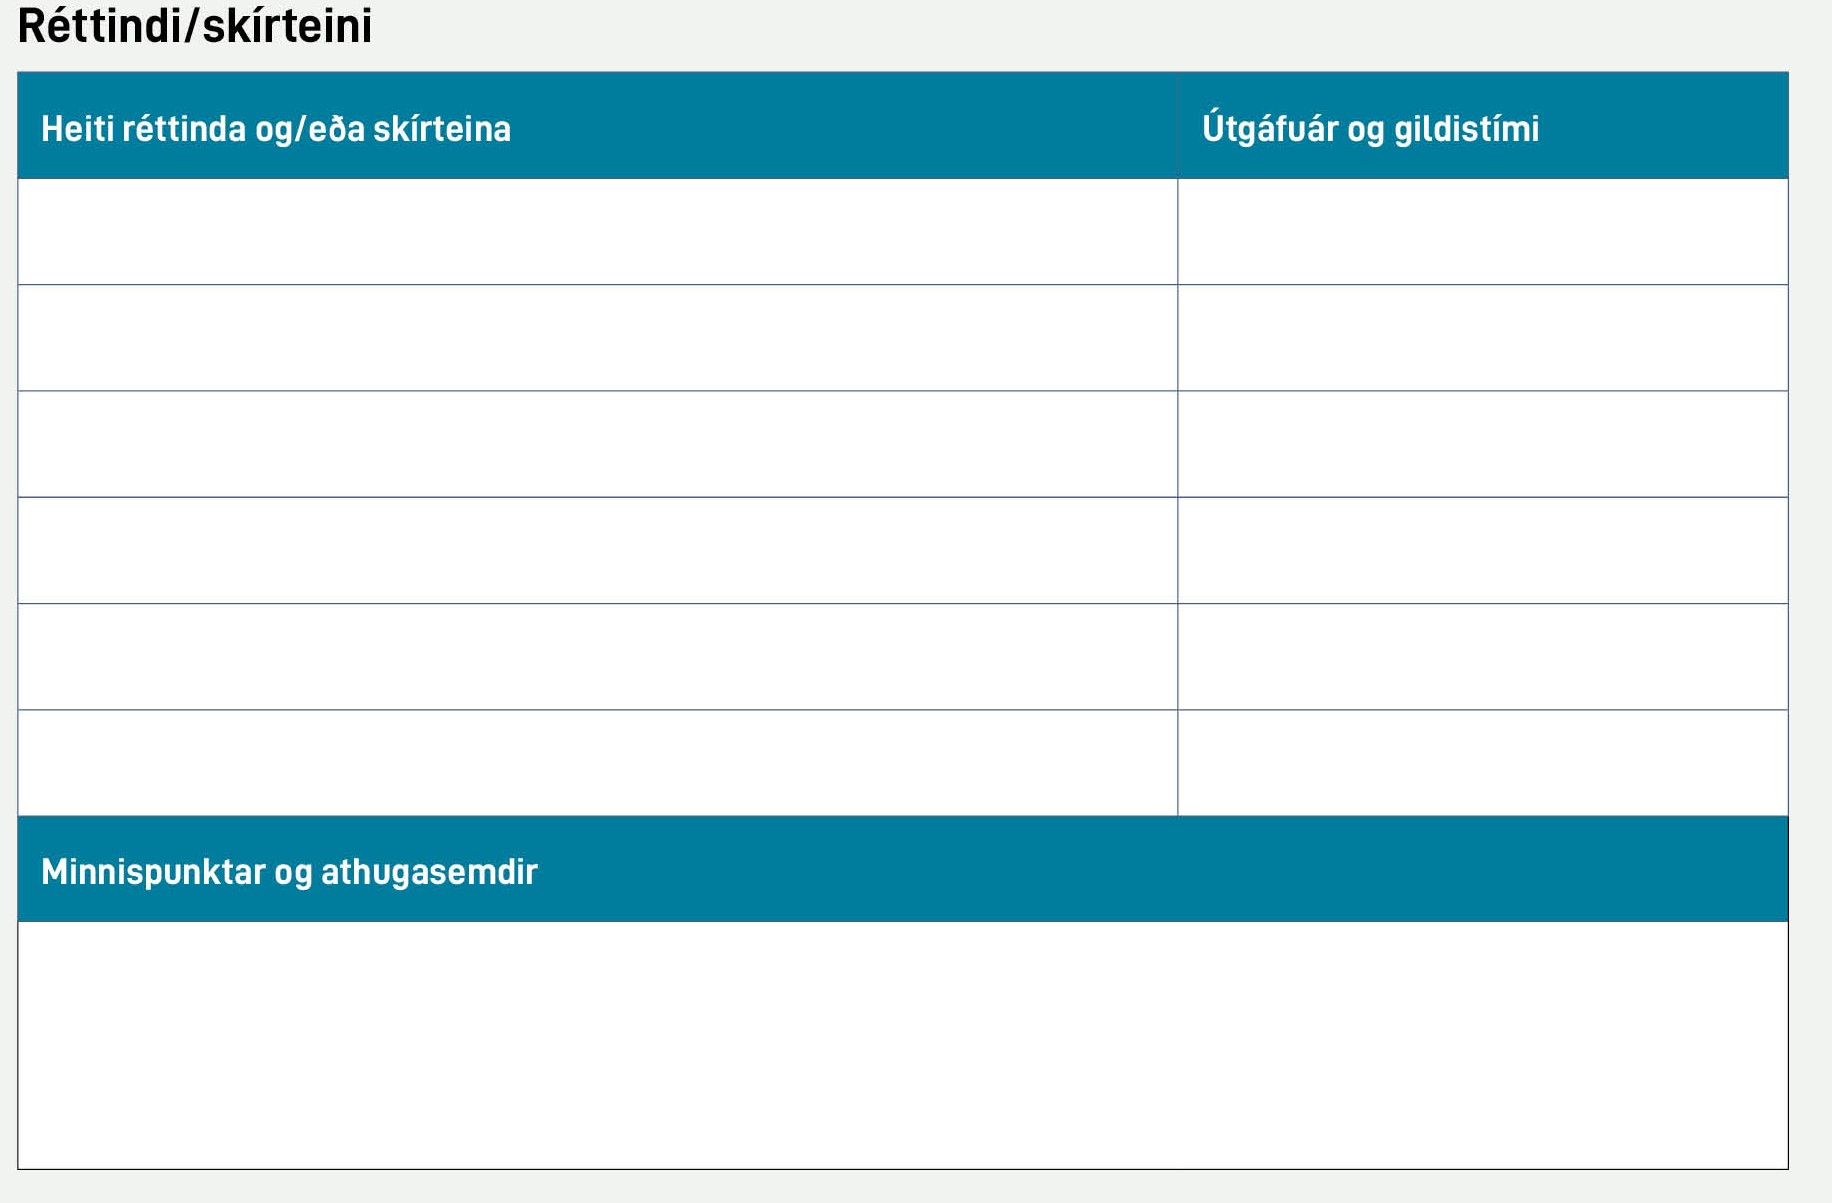The image size is (1832, 1203).
Task: Focus the third row Heiti réttinda cell
Action: pos(597,444)
